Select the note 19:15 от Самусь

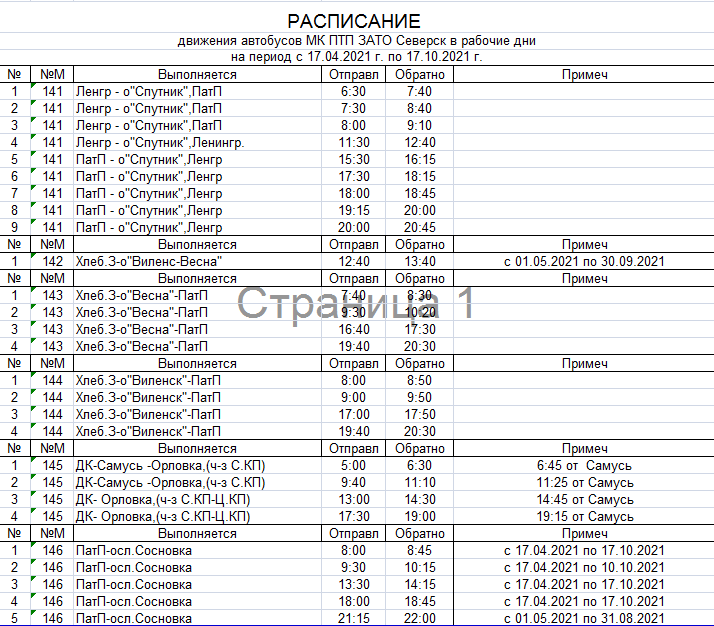585,516
